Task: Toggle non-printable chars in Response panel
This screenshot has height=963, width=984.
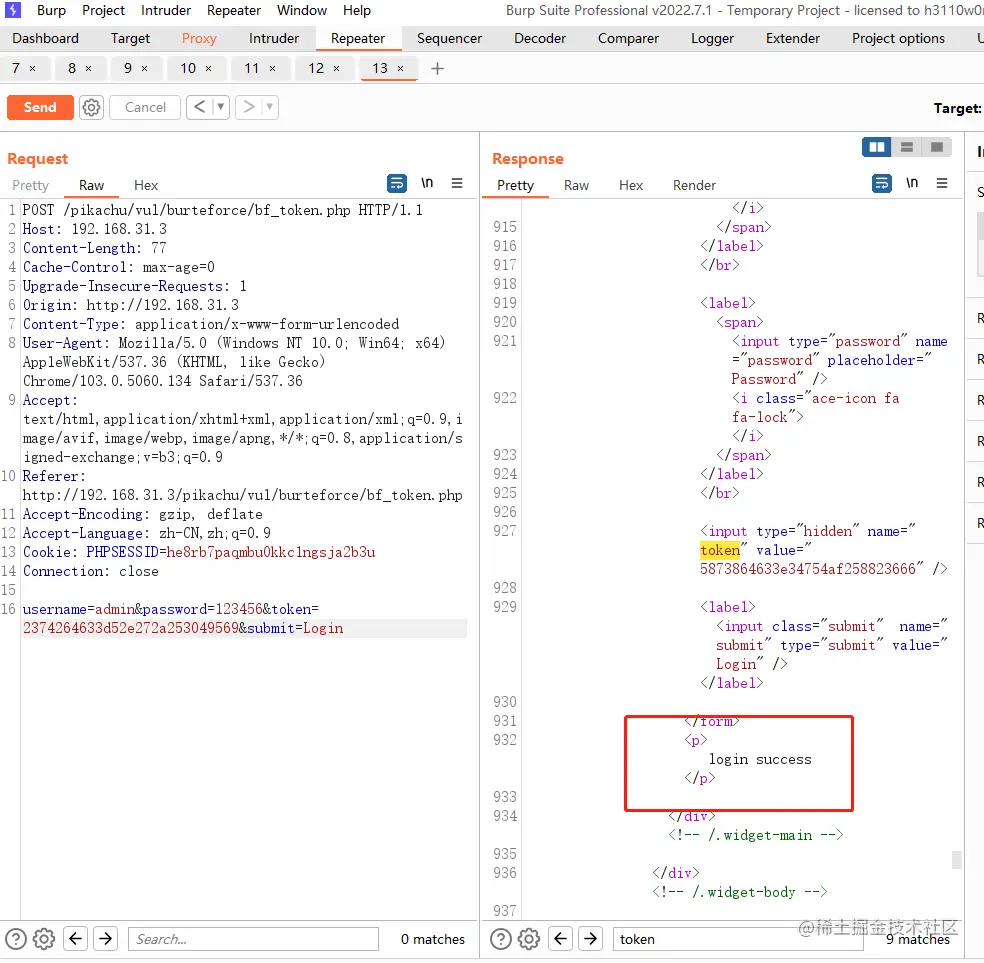Action: tap(912, 183)
